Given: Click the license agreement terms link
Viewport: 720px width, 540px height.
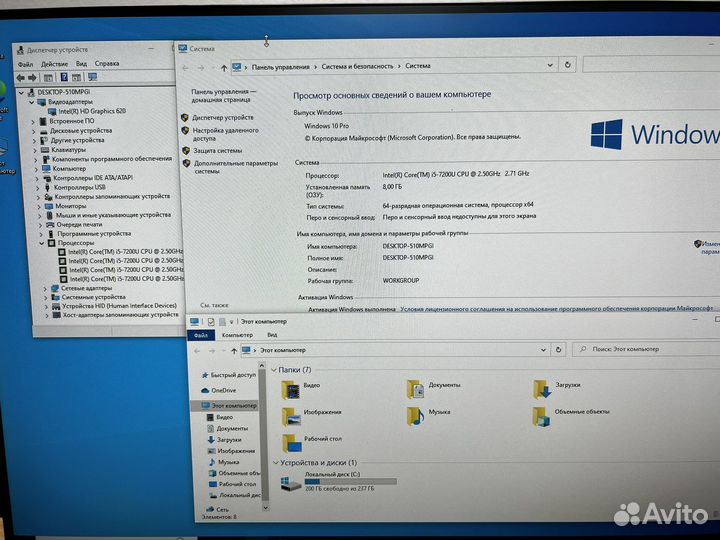Looking at the screenshot, I should (x=557, y=309).
